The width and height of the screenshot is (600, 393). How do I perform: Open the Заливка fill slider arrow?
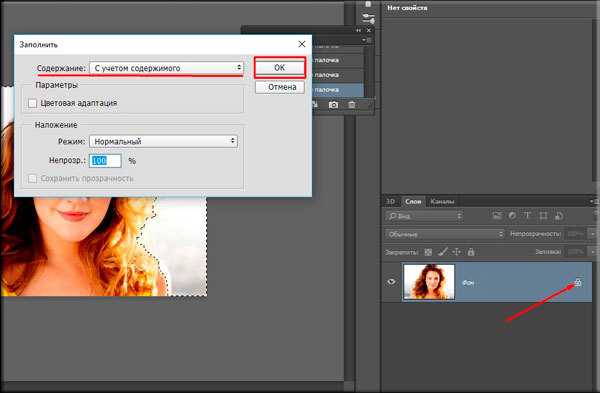[592, 252]
